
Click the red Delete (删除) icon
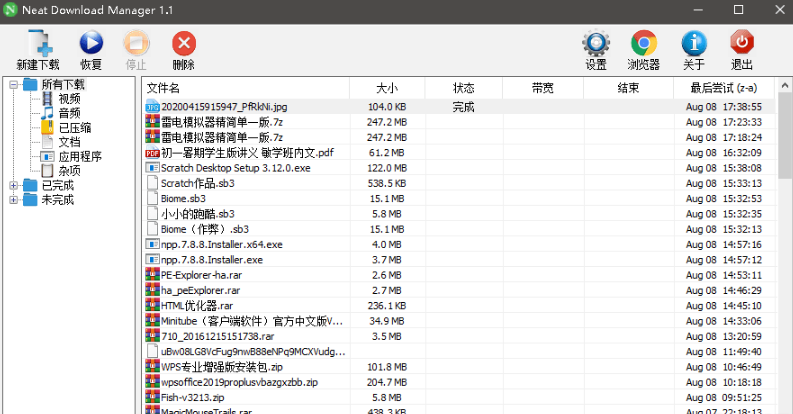point(183,44)
